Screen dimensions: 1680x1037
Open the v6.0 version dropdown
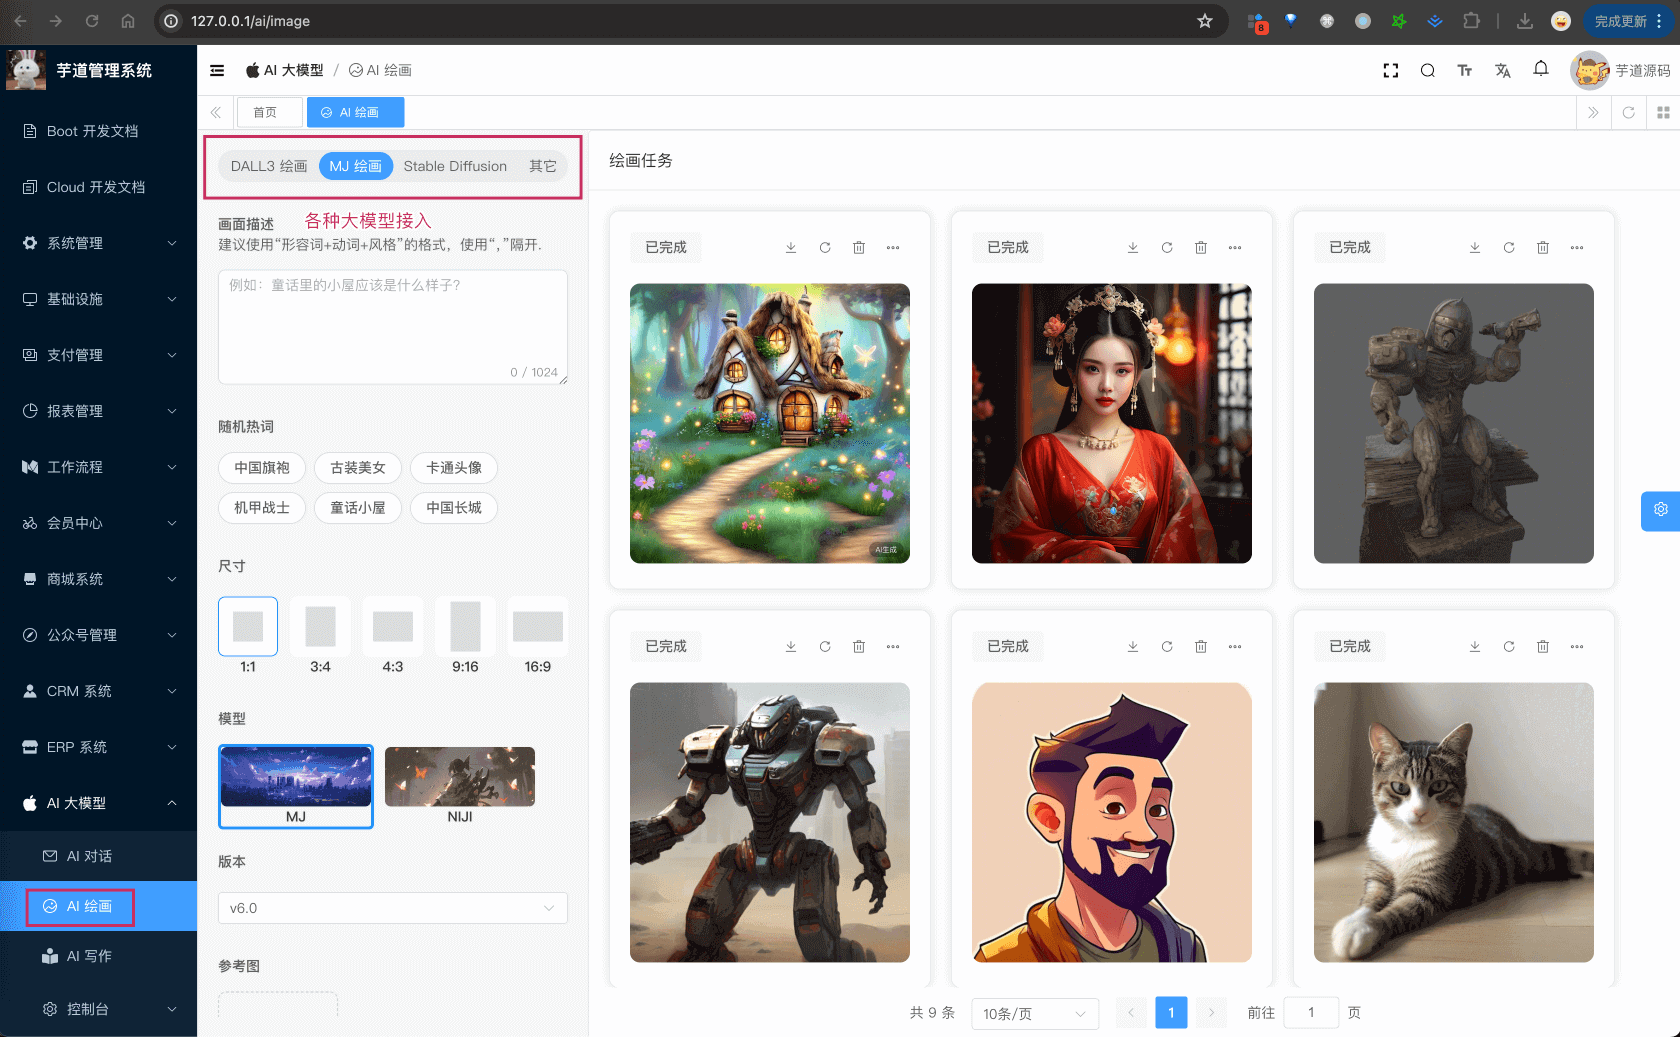pyautogui.click(x=392, y=908)
